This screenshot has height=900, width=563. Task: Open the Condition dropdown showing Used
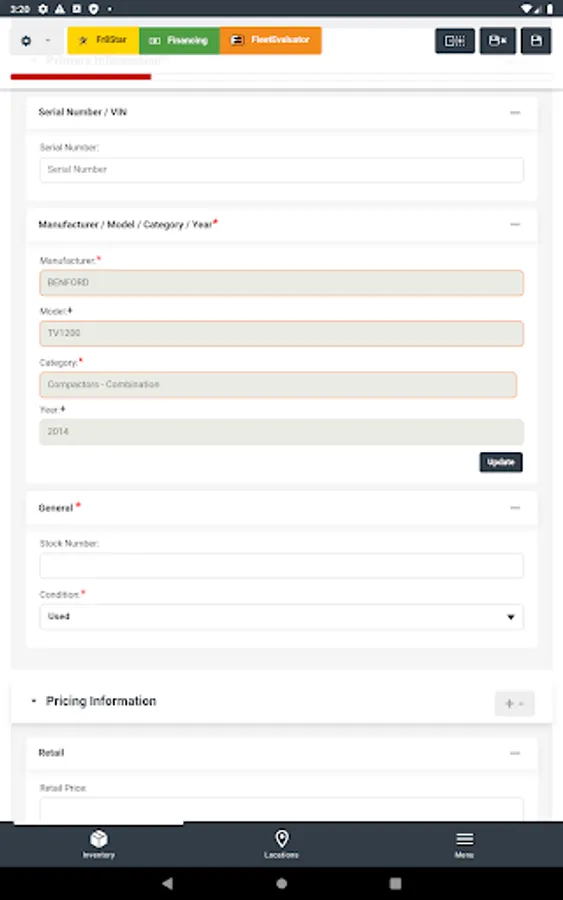[281, 617]
